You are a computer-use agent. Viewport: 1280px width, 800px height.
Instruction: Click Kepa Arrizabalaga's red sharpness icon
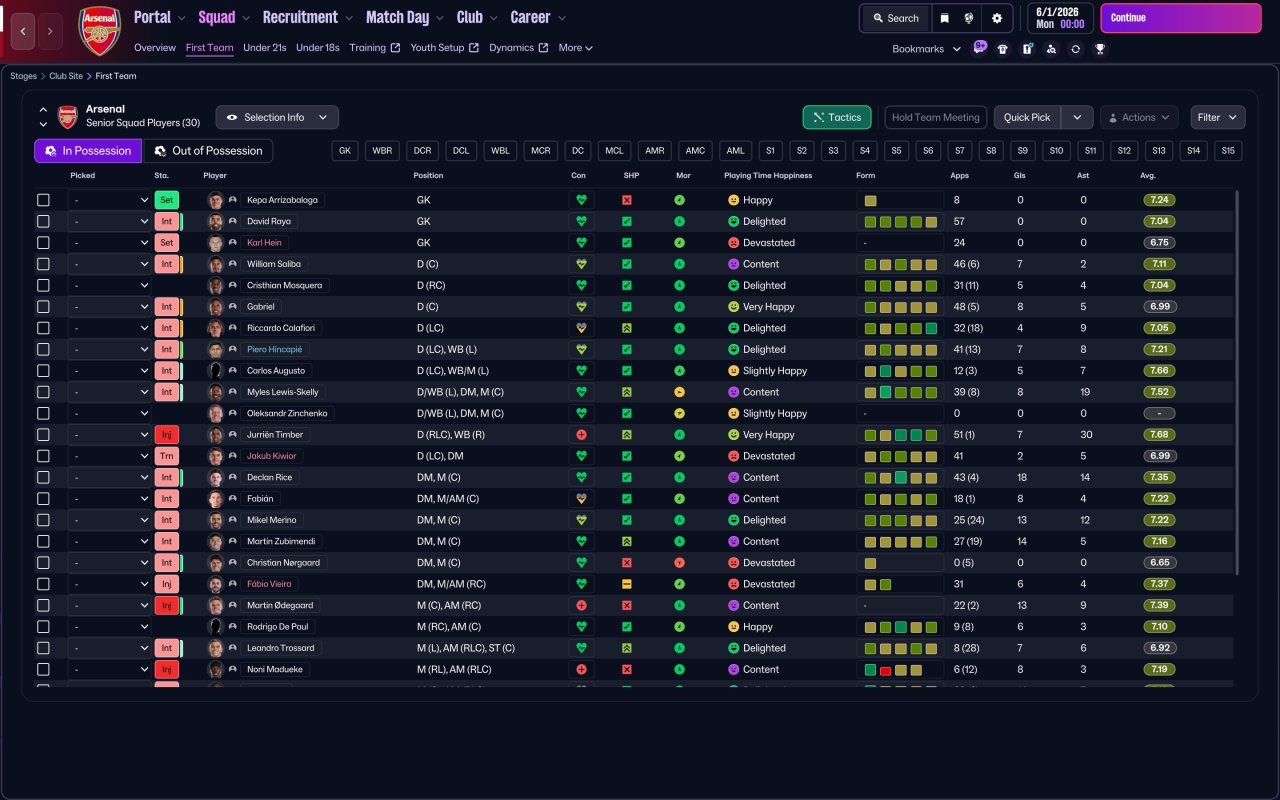click(x=627, y=200)
